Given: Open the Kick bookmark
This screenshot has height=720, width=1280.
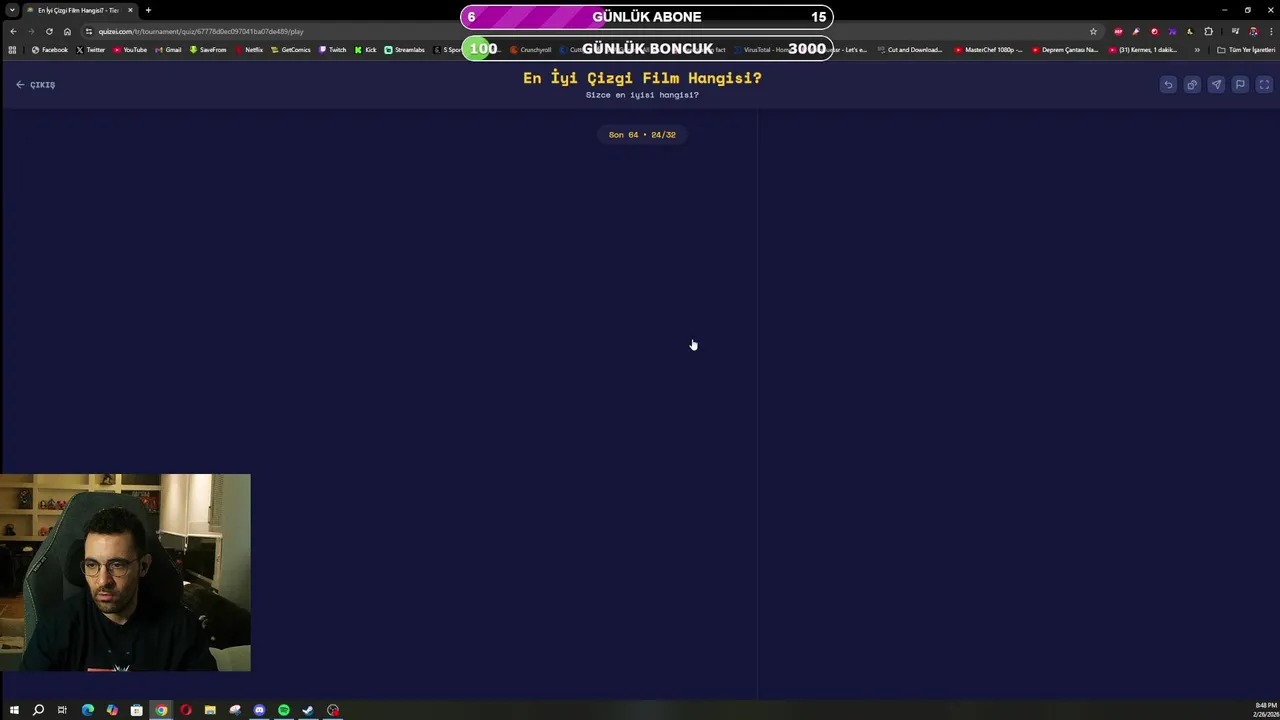Looking at the screenshot, I should (x=366, y=50).
